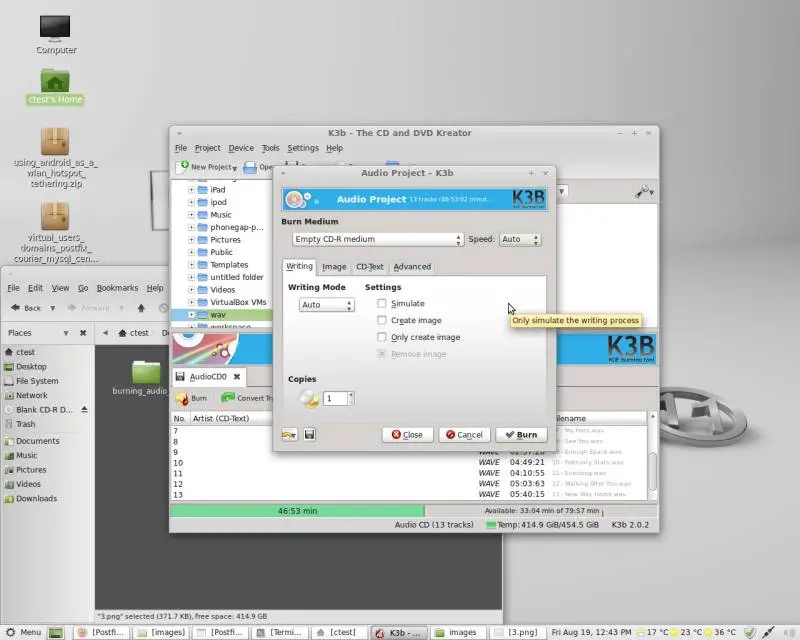Check the Only create image option
800x640 pixels.
tap(382, 337)
